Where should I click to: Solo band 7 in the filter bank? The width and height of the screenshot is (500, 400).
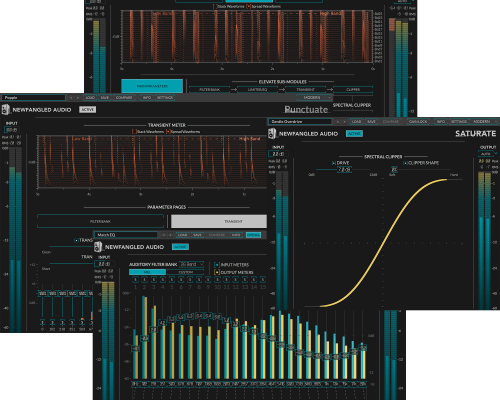pos(190,280)
